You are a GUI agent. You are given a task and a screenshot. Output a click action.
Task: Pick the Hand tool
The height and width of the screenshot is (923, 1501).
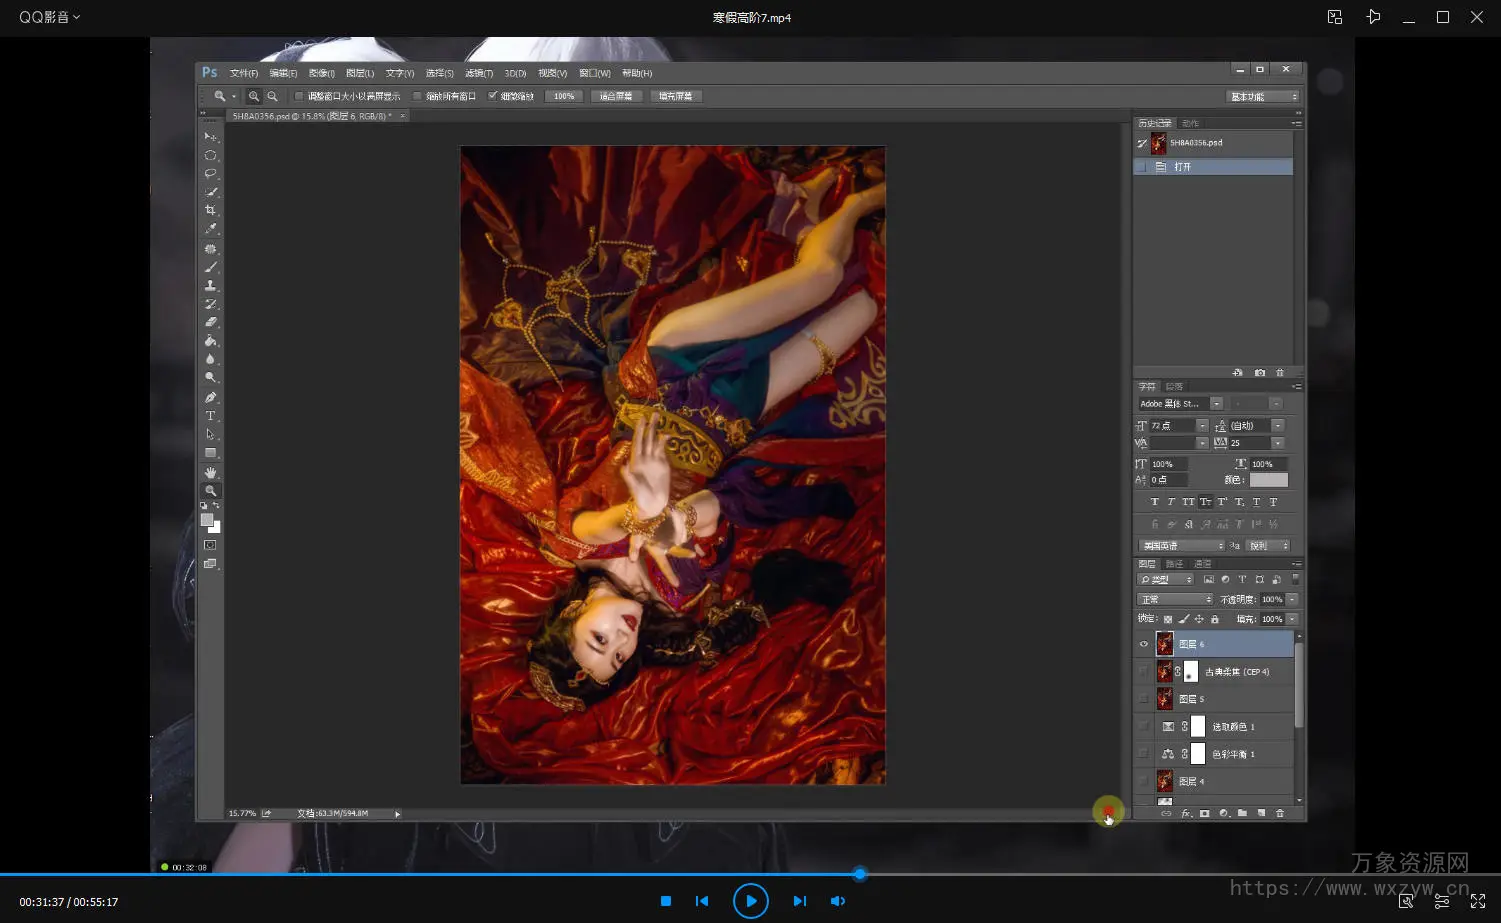point(210,472)
